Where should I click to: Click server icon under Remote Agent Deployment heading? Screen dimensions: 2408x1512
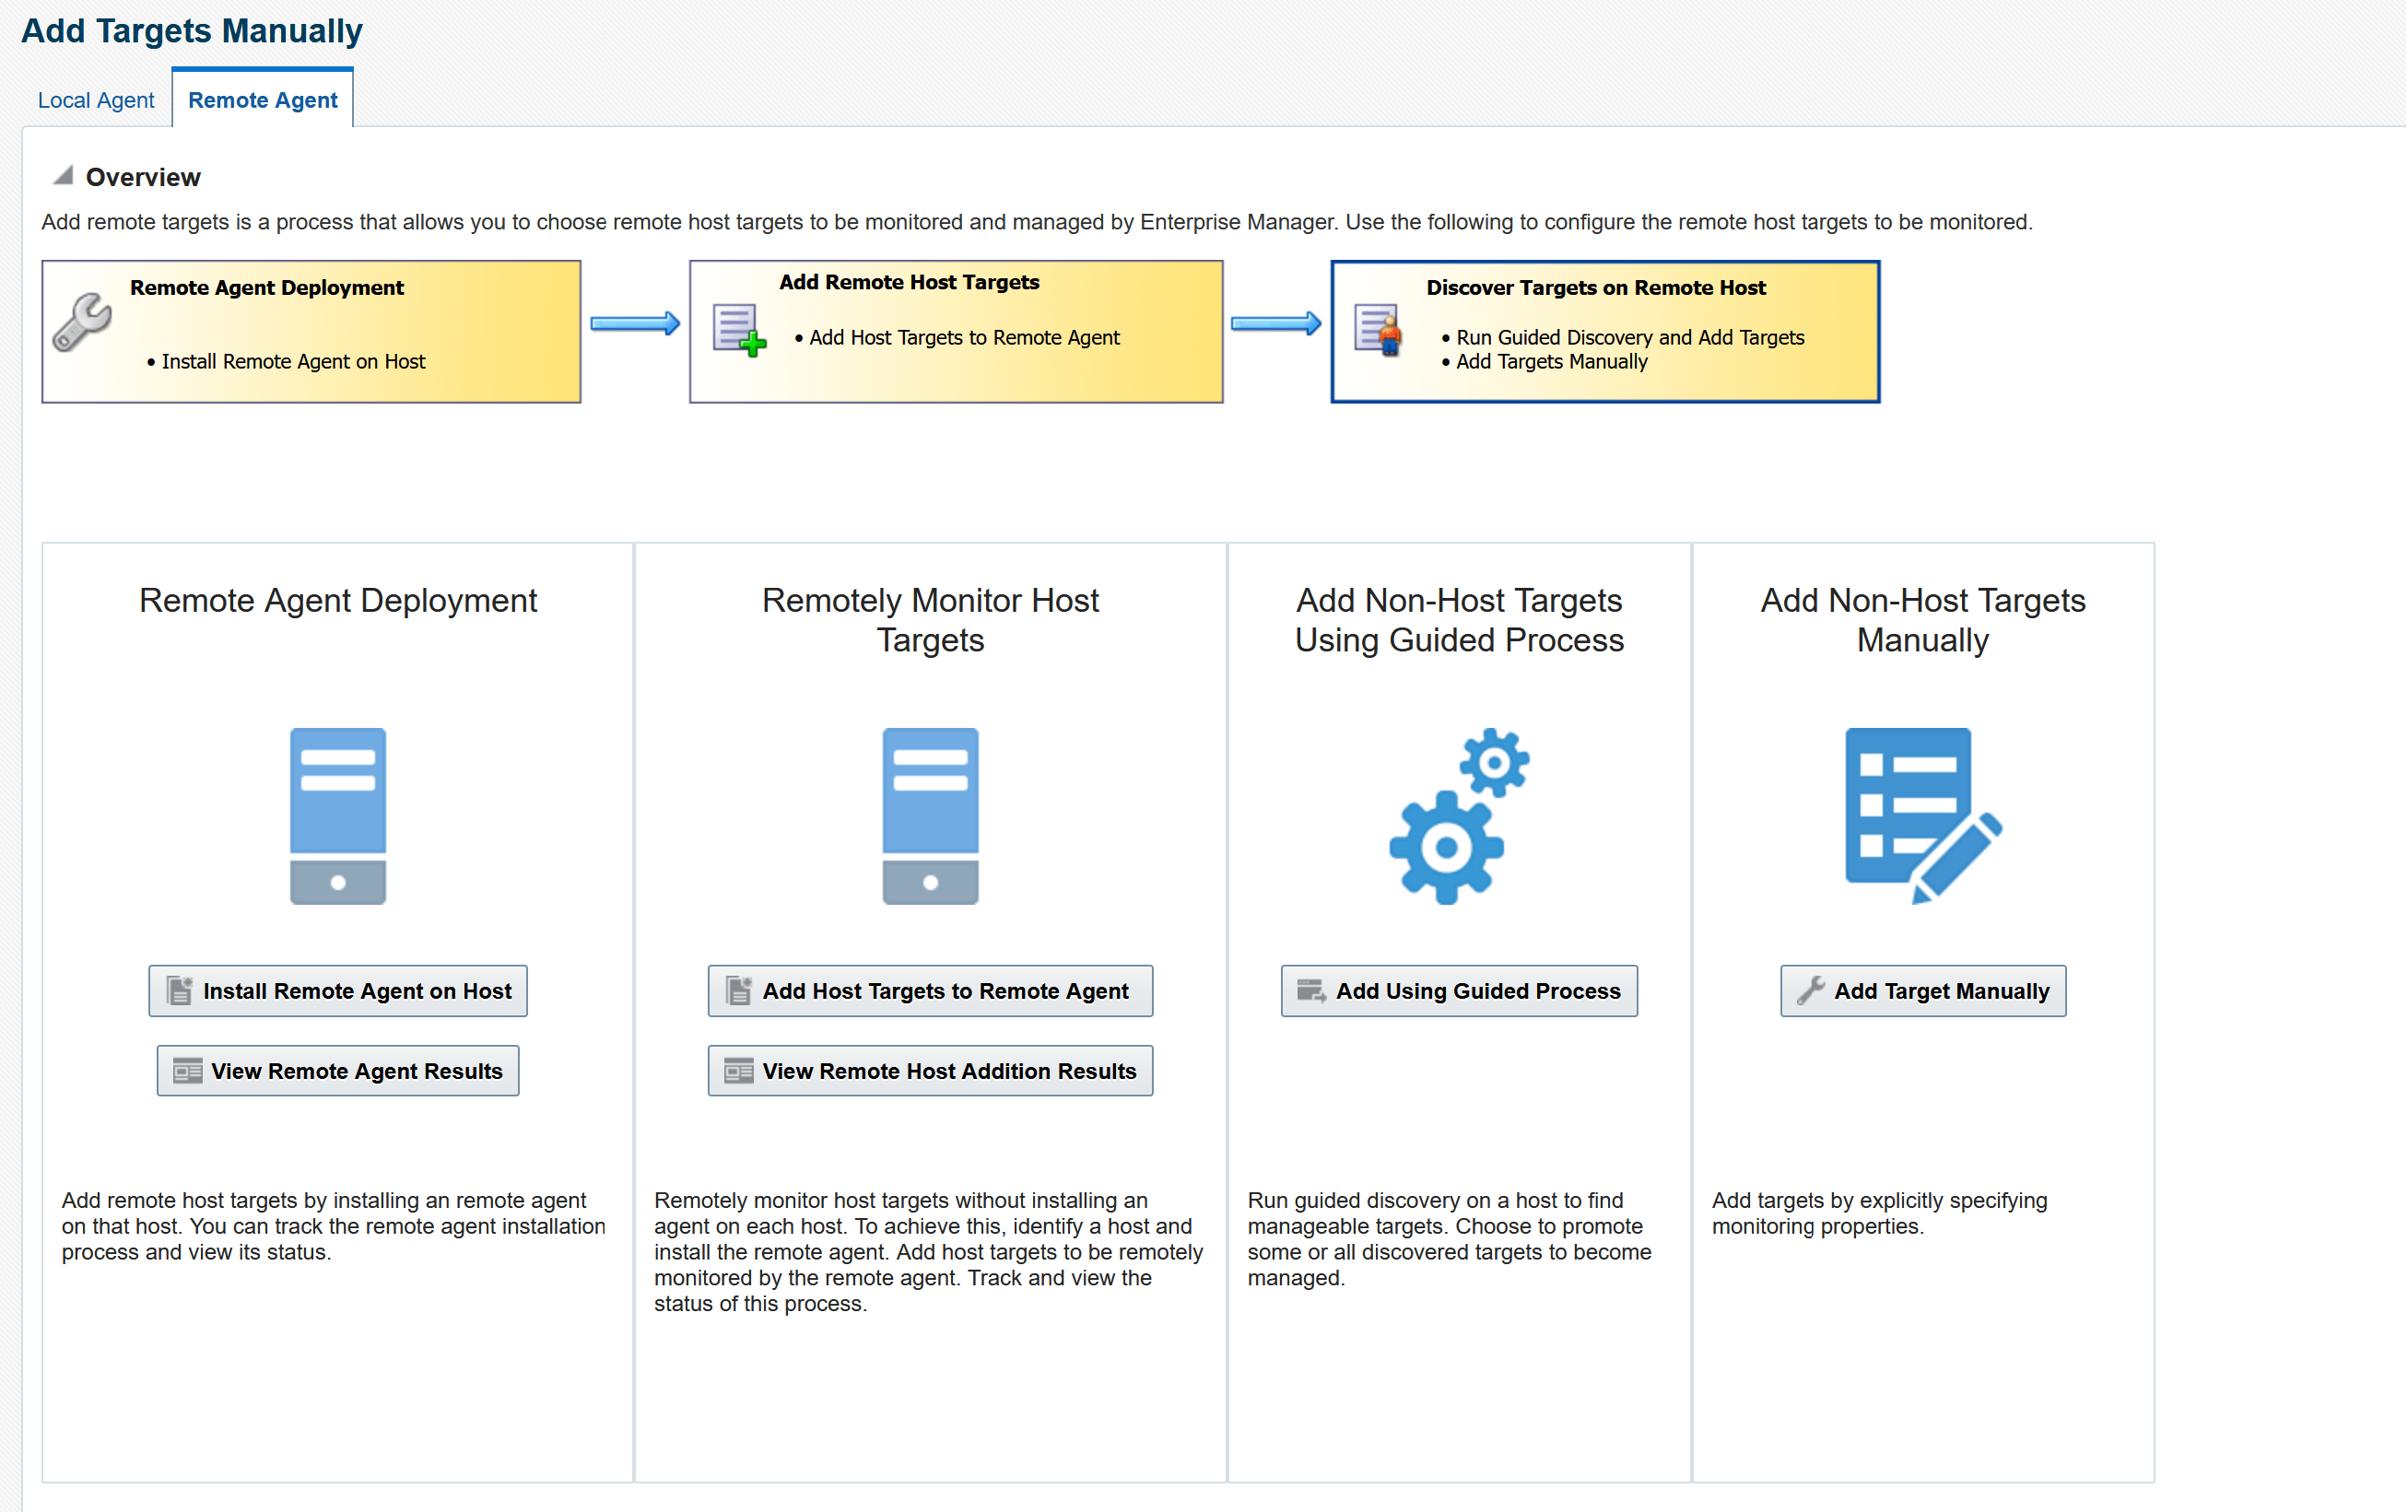click(x=338, y=816)
